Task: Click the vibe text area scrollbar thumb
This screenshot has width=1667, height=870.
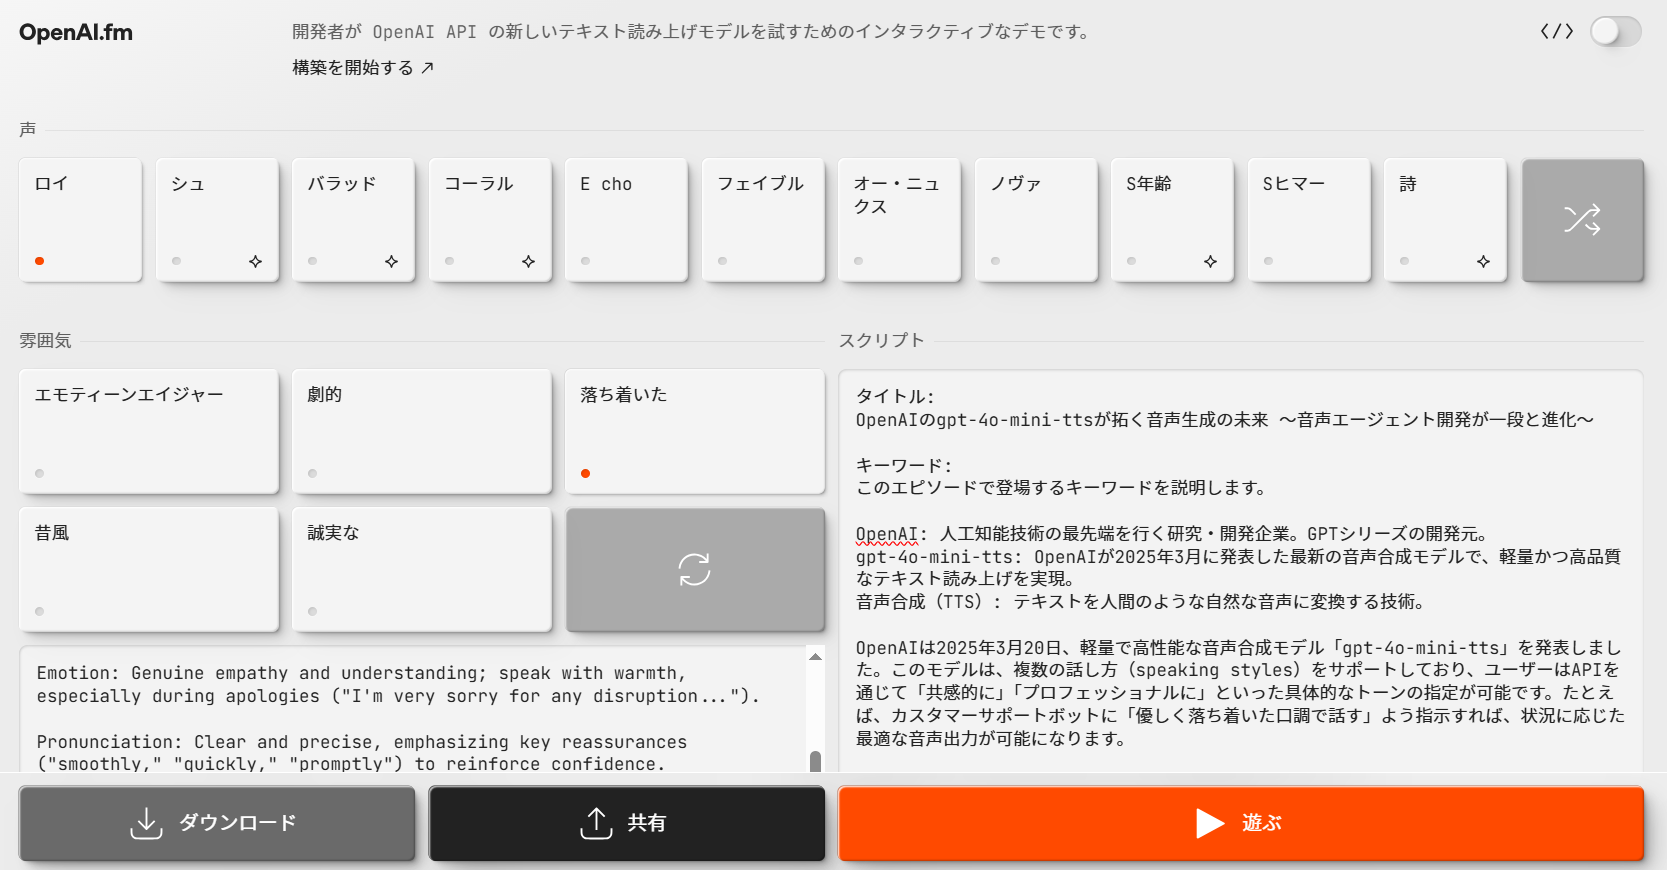Action: pyautogui.click(x=815, y=761)
